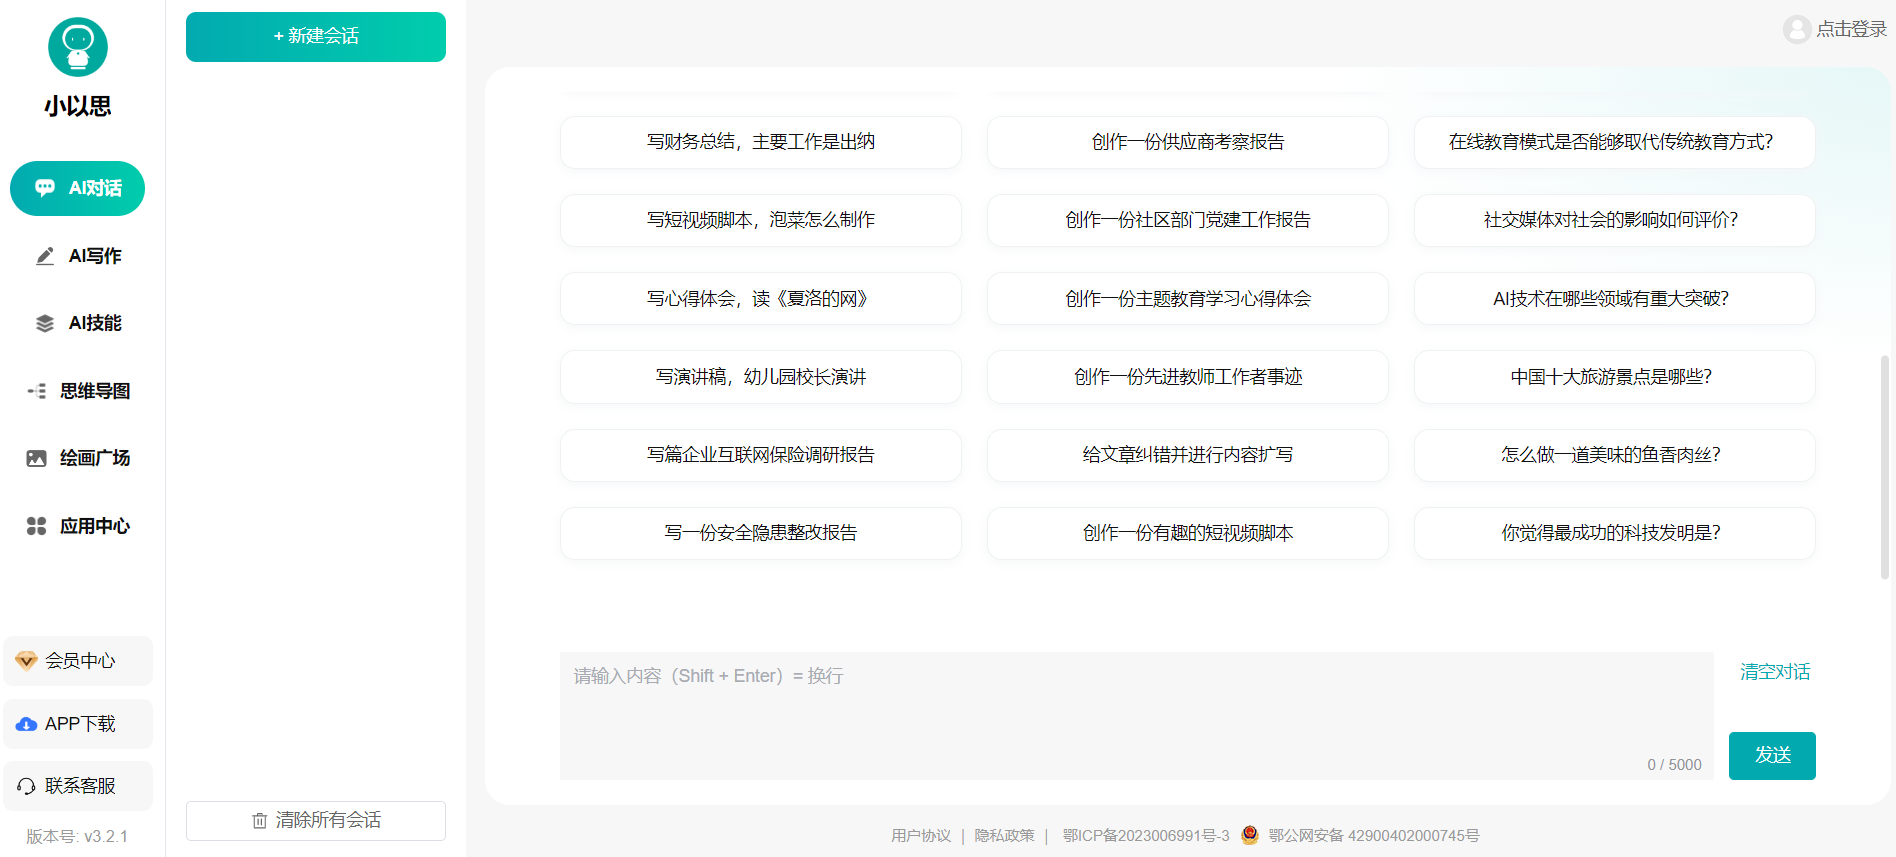The image size is (1896, 857).
Task: Select prompt 社交媒体对社会的影响如何评价?
Action: tap(1615, 220)
